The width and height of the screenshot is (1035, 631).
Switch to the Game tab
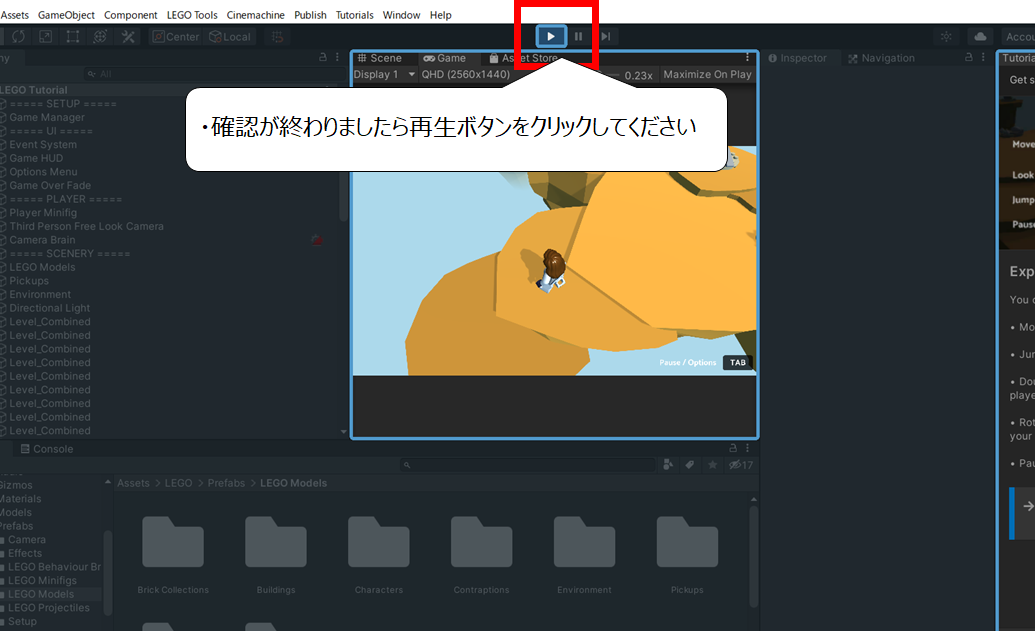445,58
